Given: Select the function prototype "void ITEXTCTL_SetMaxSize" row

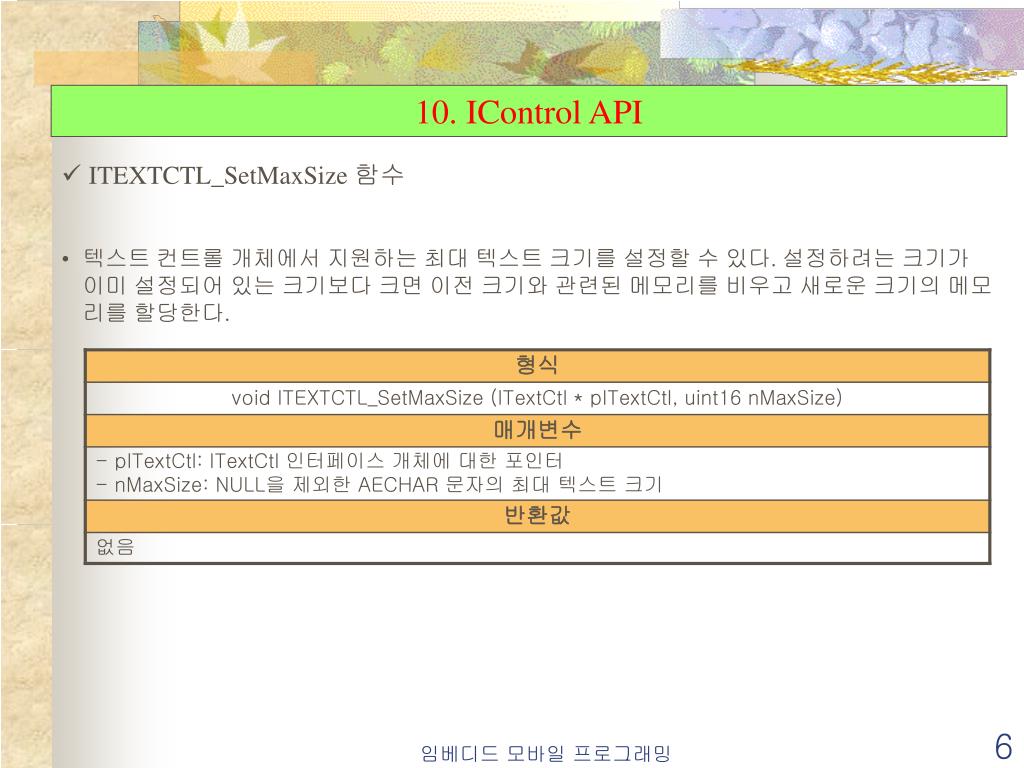Looking at the screenshot, I should [537, 398].
